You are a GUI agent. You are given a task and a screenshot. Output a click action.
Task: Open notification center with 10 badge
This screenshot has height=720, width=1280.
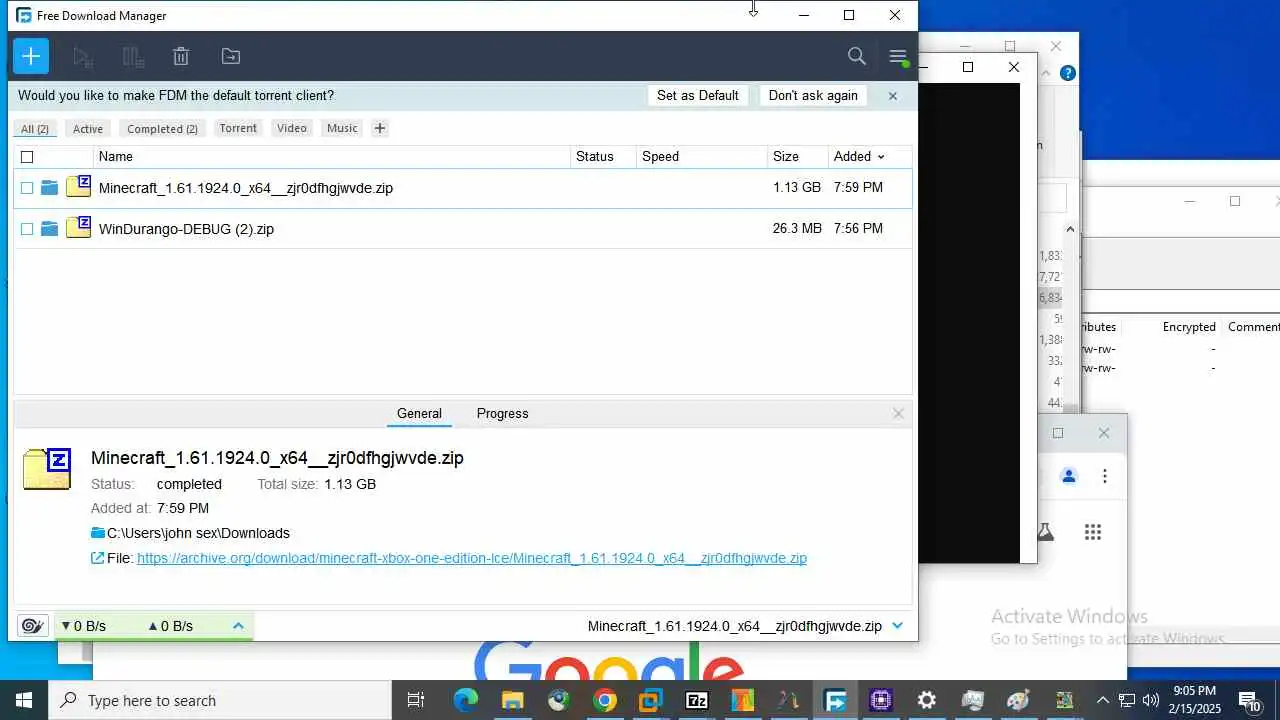pos(1249,700)
